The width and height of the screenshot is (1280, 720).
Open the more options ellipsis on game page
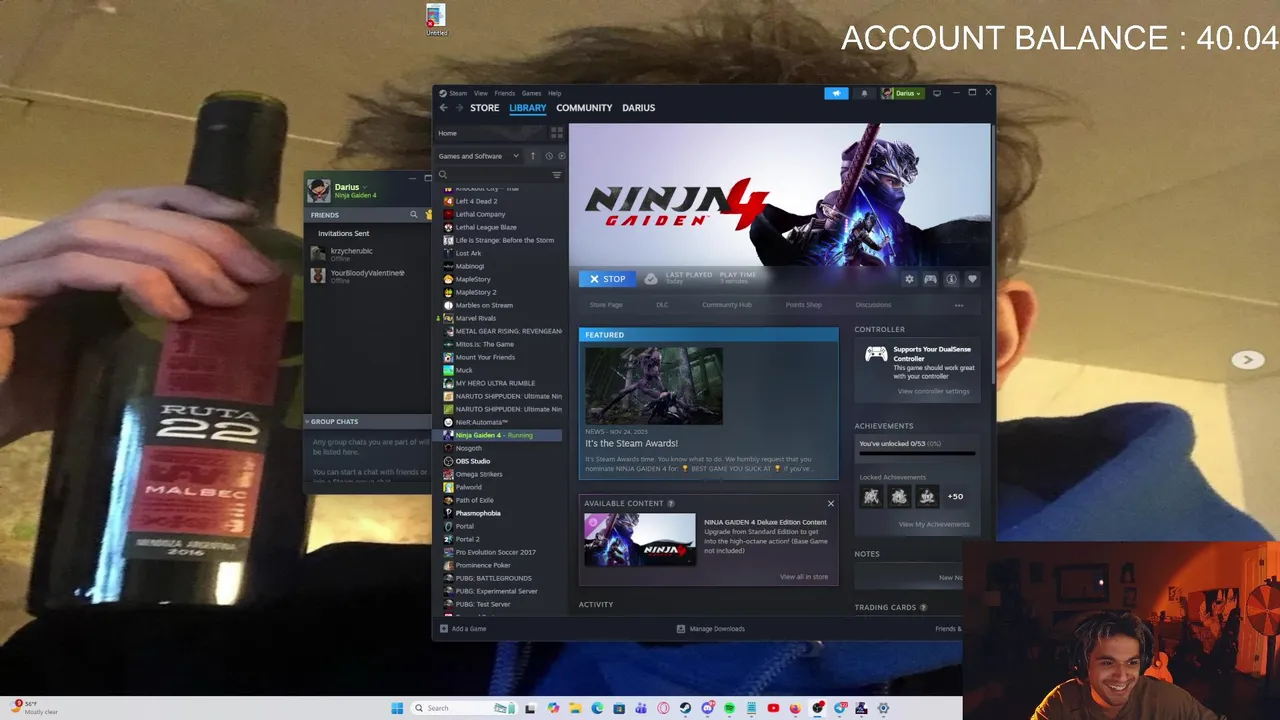959,305
